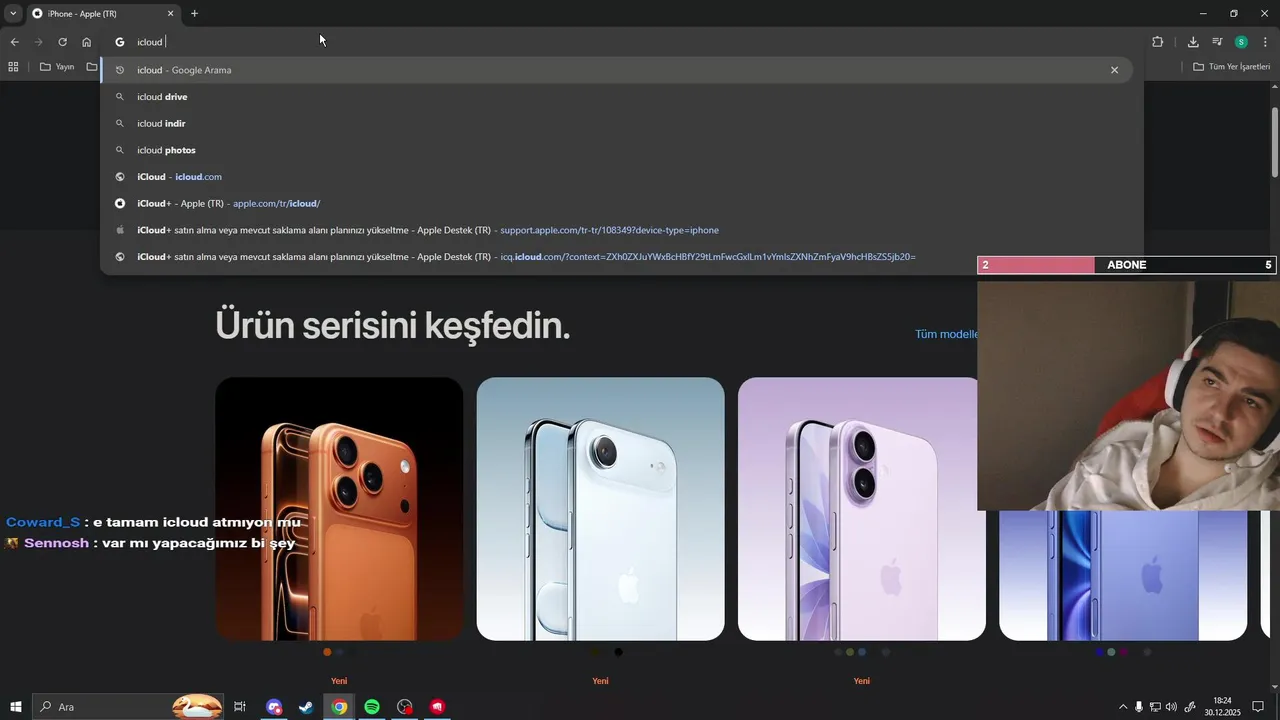
Task: Pick the black color swatch under second iPhone
Action: click(x=618, y=652)
